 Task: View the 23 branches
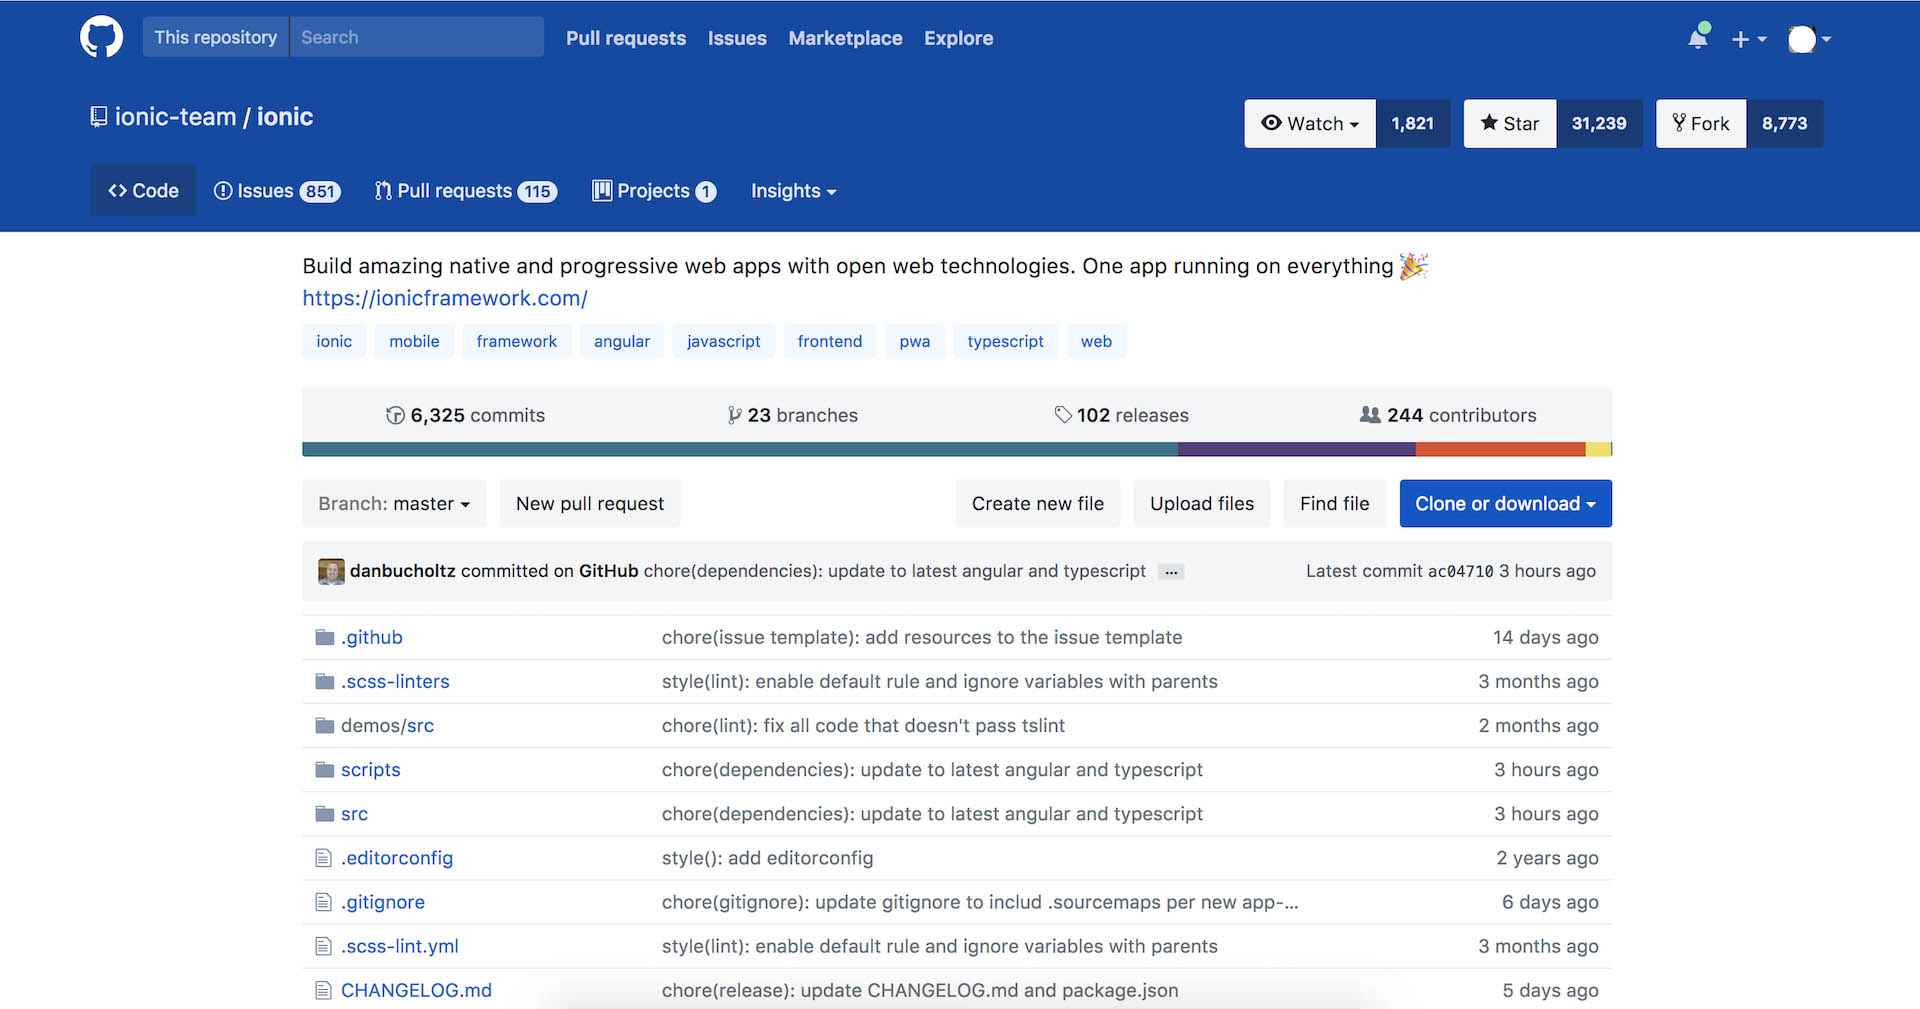pos(793,415)
